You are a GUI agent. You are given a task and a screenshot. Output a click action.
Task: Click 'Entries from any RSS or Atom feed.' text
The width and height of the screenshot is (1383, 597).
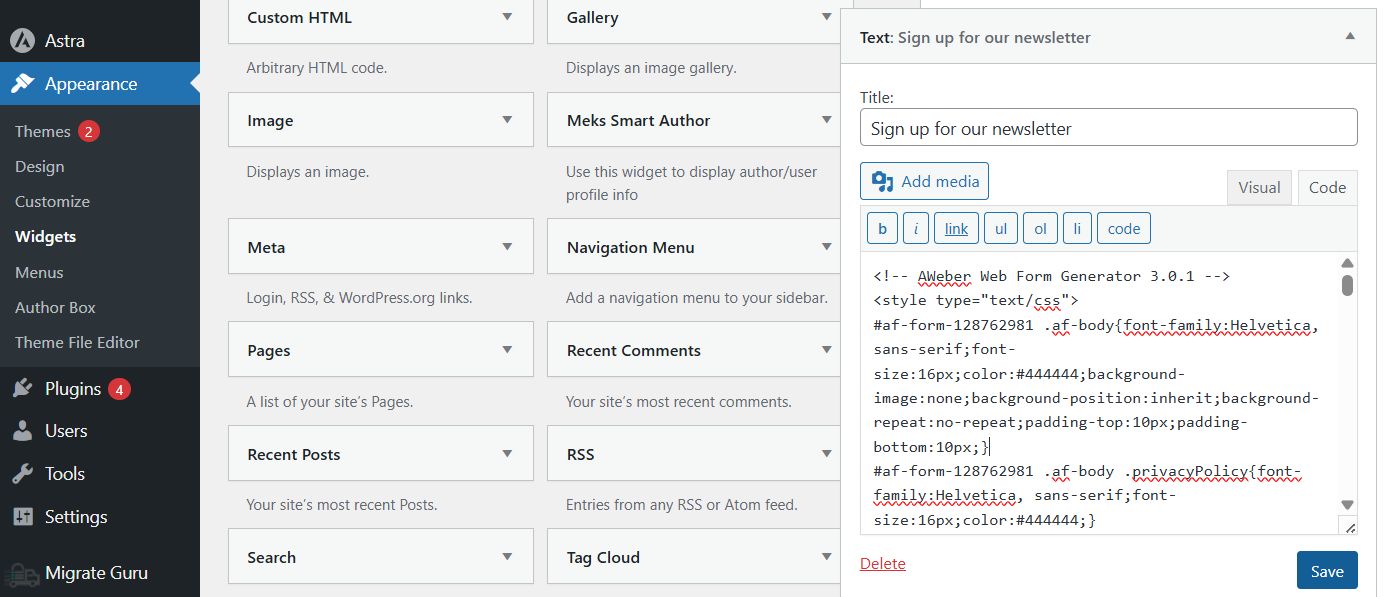682,505
